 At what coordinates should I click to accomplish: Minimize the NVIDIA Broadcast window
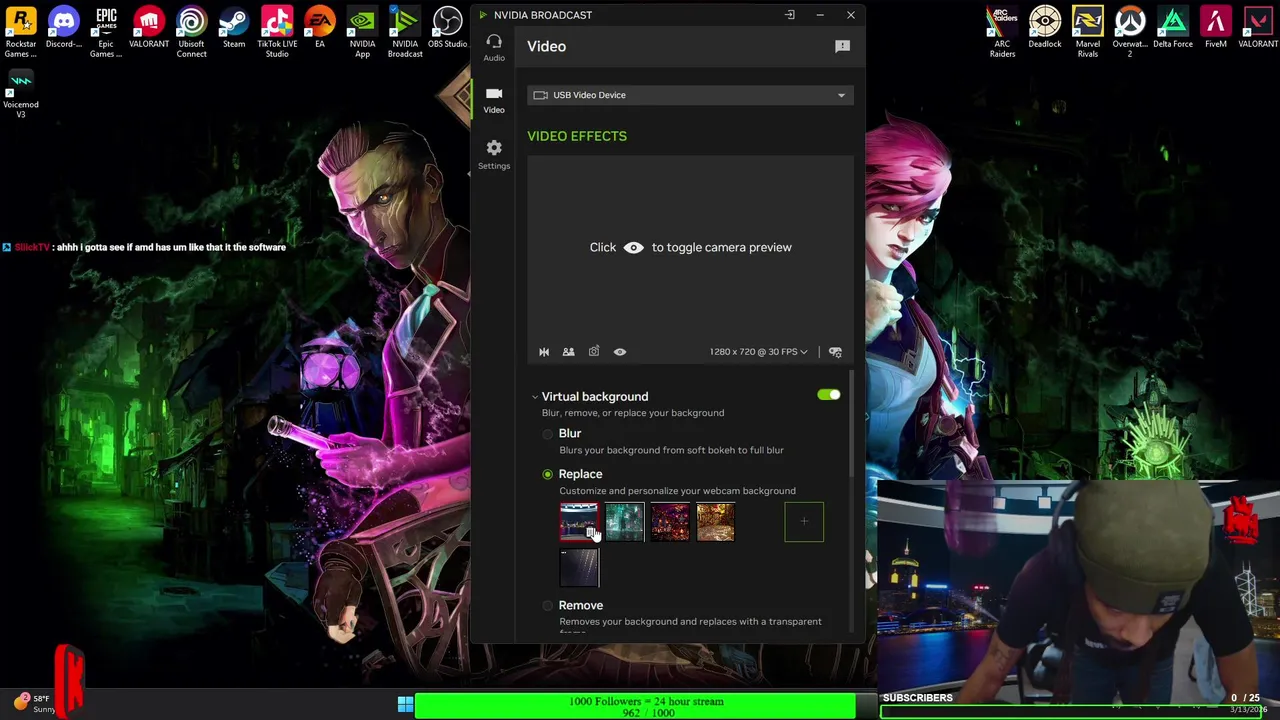[x=820, y=15]
